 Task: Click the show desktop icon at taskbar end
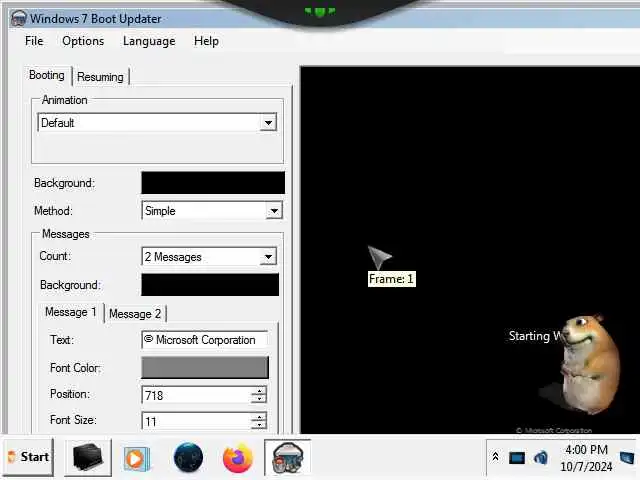tap(628, 457)
